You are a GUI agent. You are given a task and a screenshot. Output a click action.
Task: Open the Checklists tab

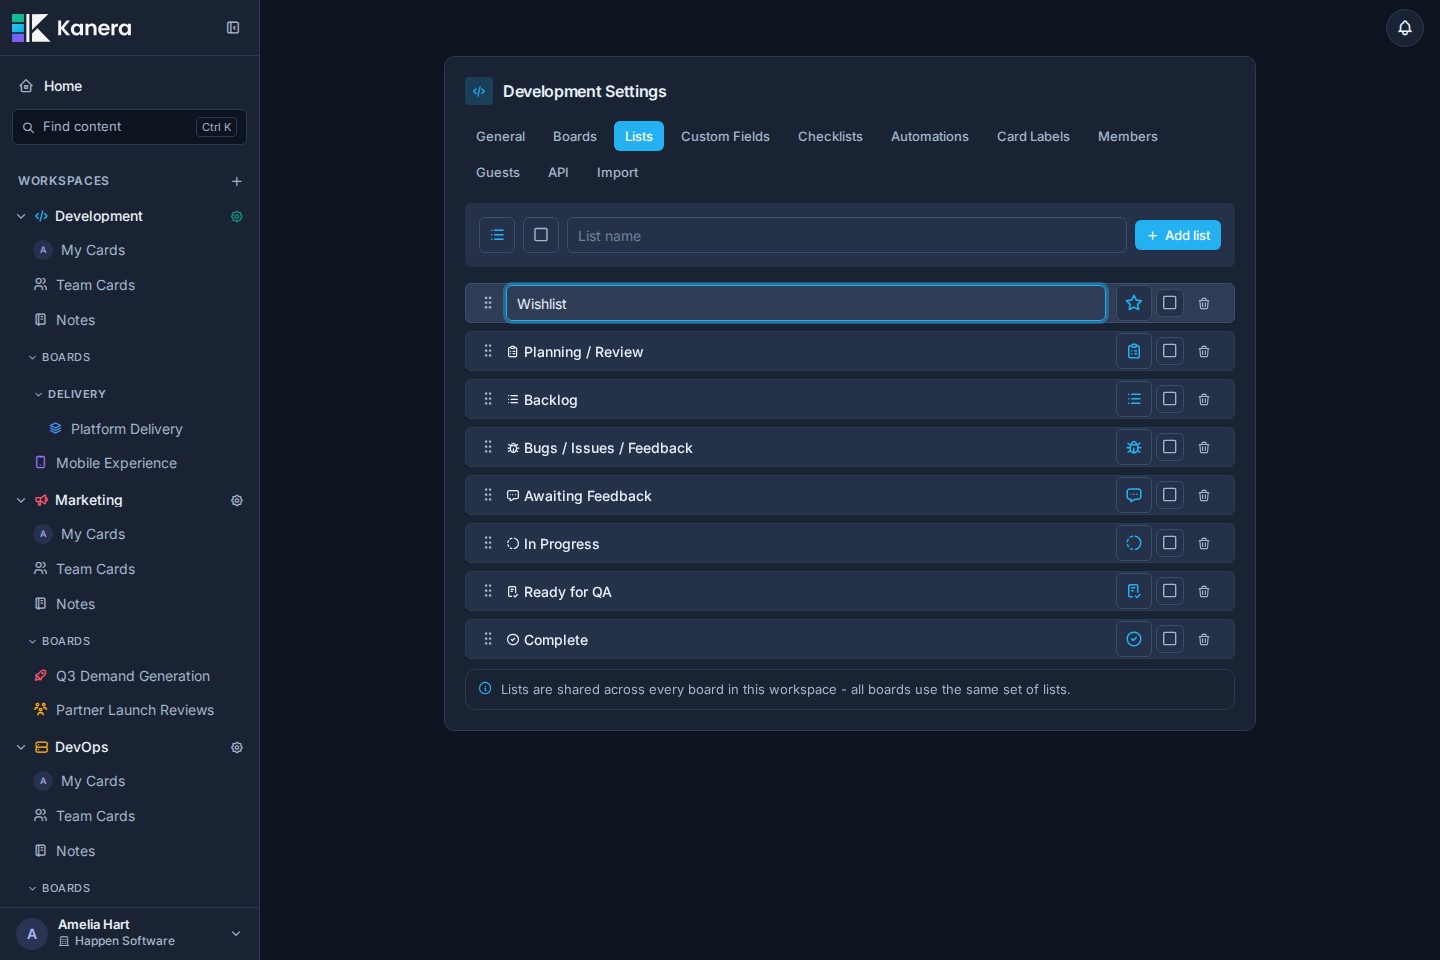point(830,136)
